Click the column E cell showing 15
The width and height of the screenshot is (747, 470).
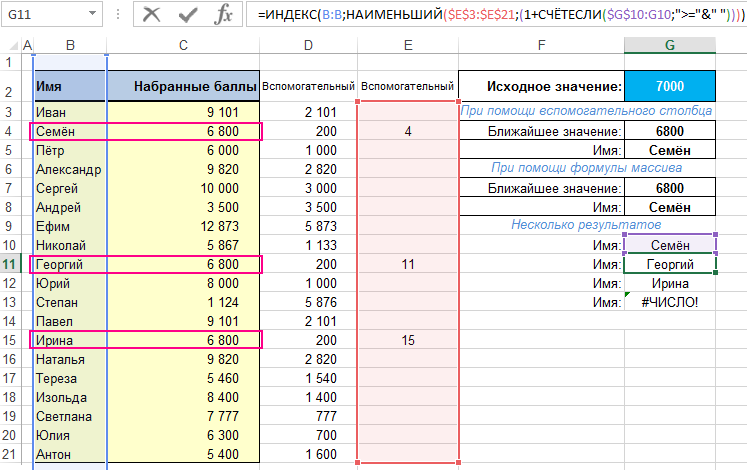(408, 340)
